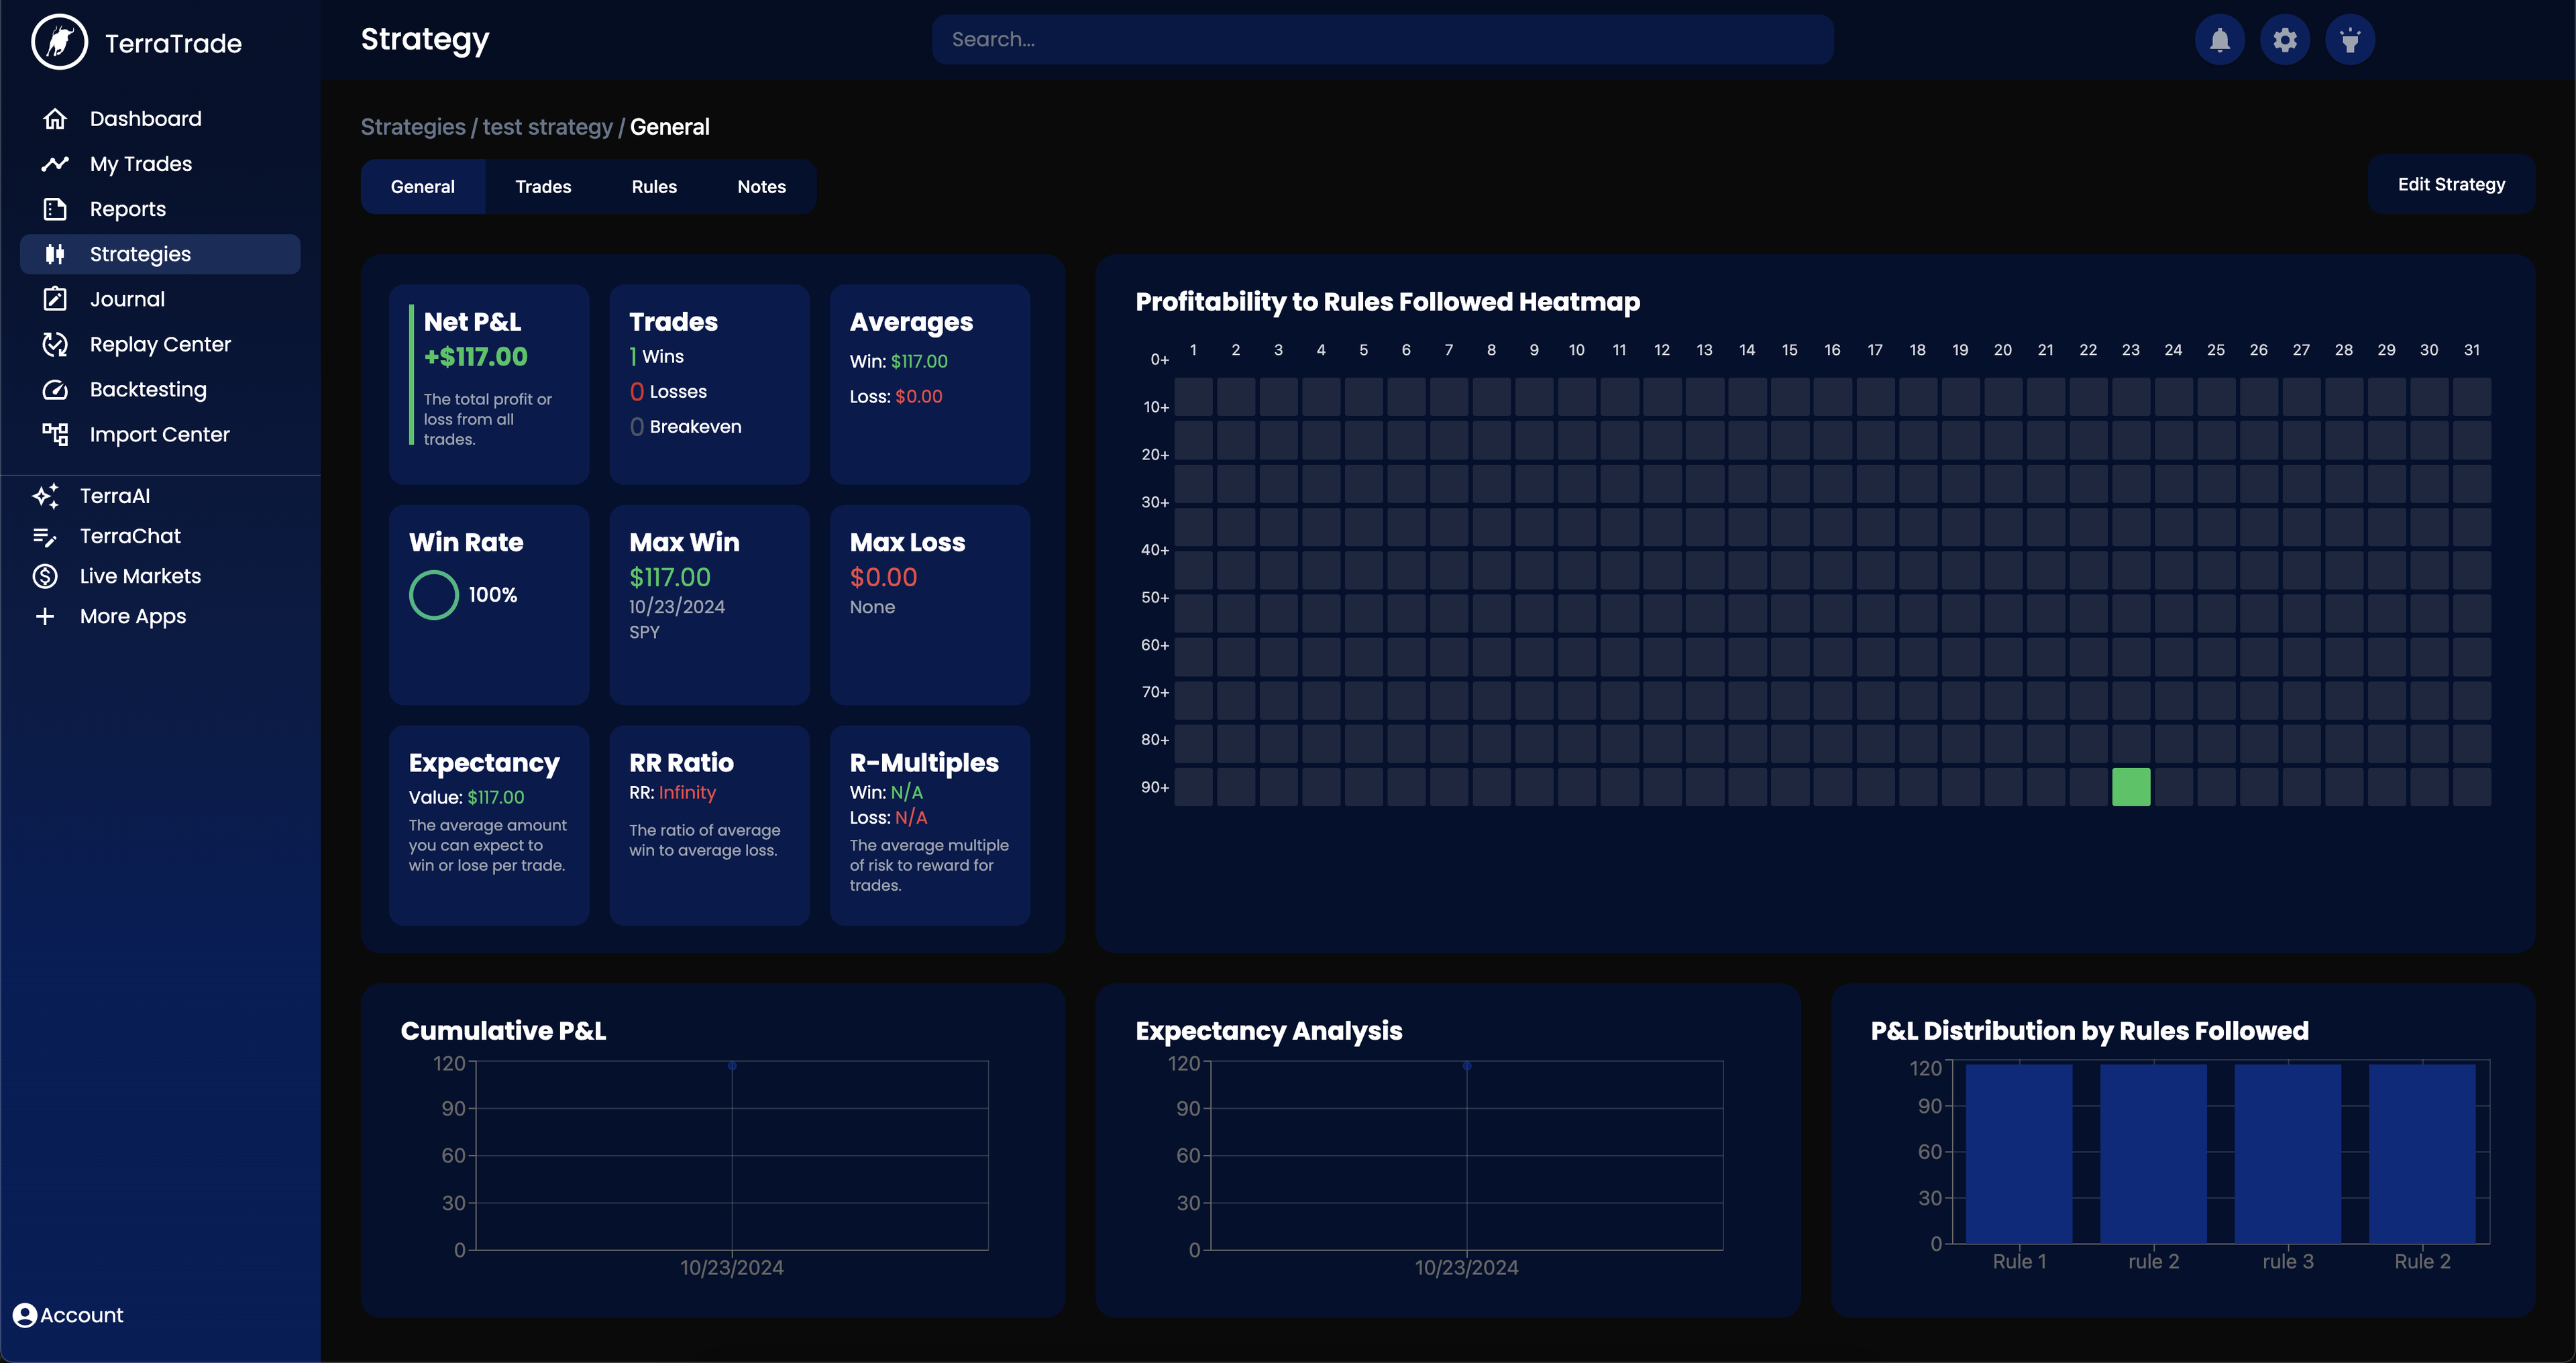The image size is (2576, 1363).
Task: Open Backtesting from sidebar
Action: [x=160, y=389]
